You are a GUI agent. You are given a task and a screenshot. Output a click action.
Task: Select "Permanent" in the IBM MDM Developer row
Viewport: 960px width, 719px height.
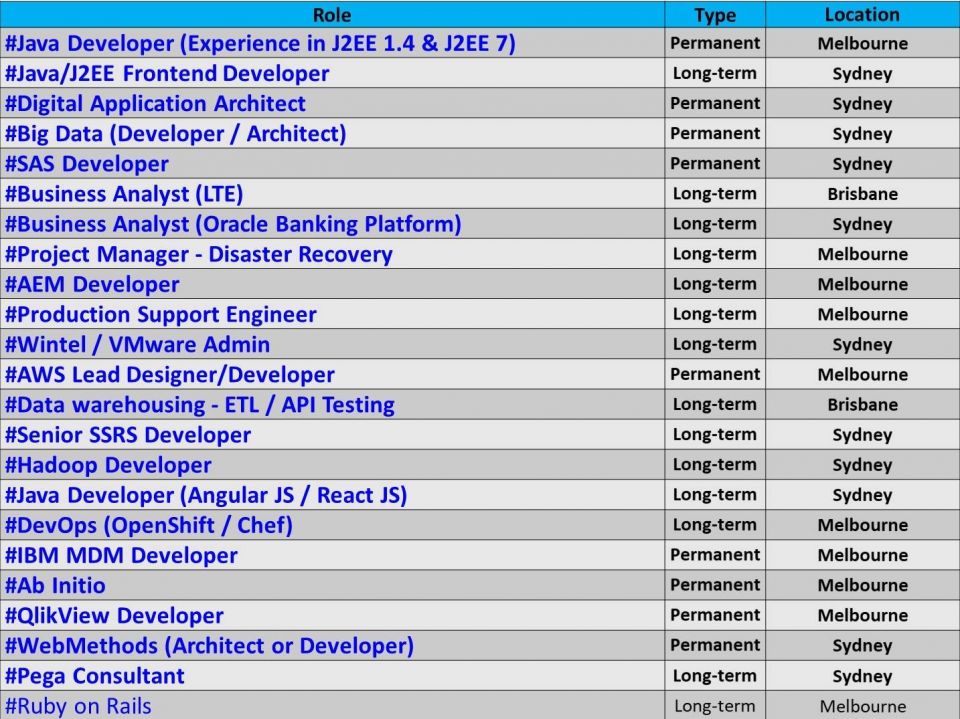point(715,555)
